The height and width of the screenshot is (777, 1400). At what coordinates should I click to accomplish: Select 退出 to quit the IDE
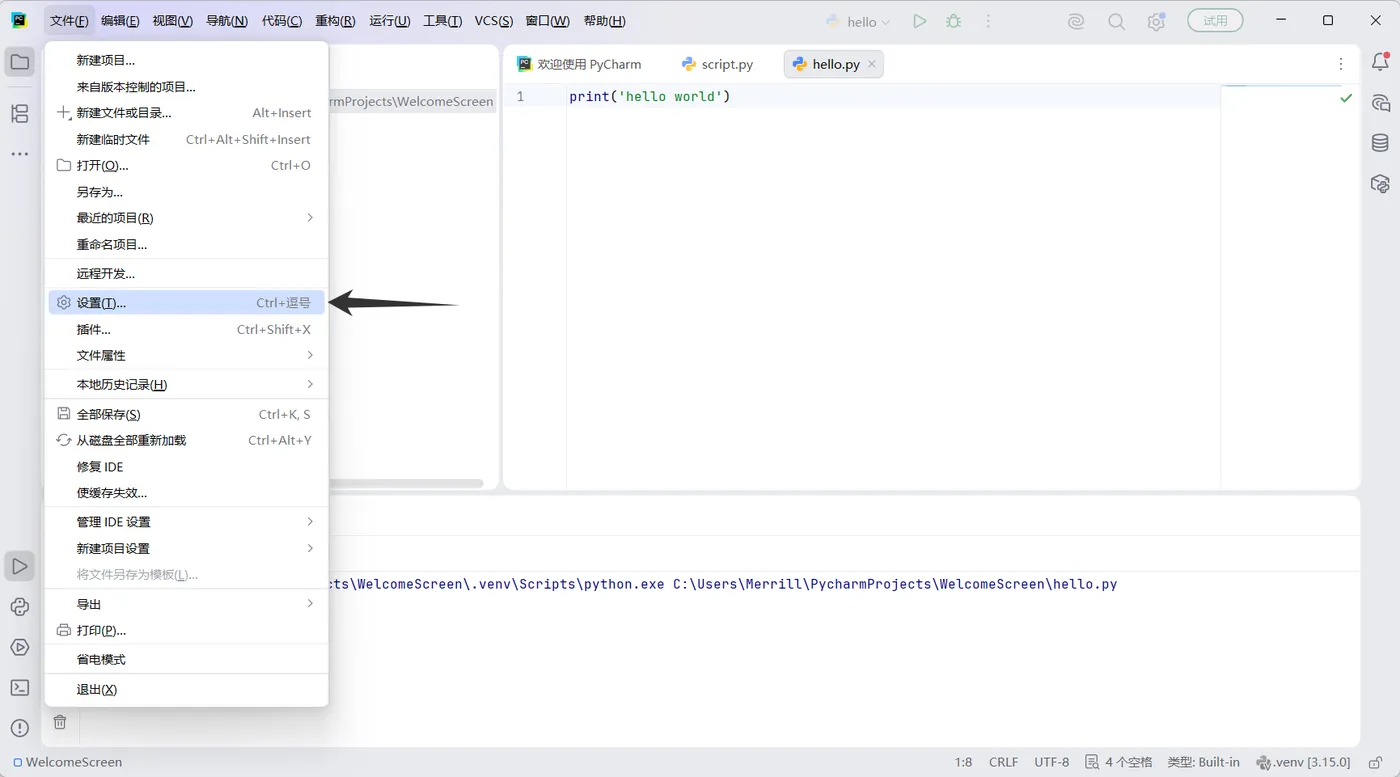186,690
